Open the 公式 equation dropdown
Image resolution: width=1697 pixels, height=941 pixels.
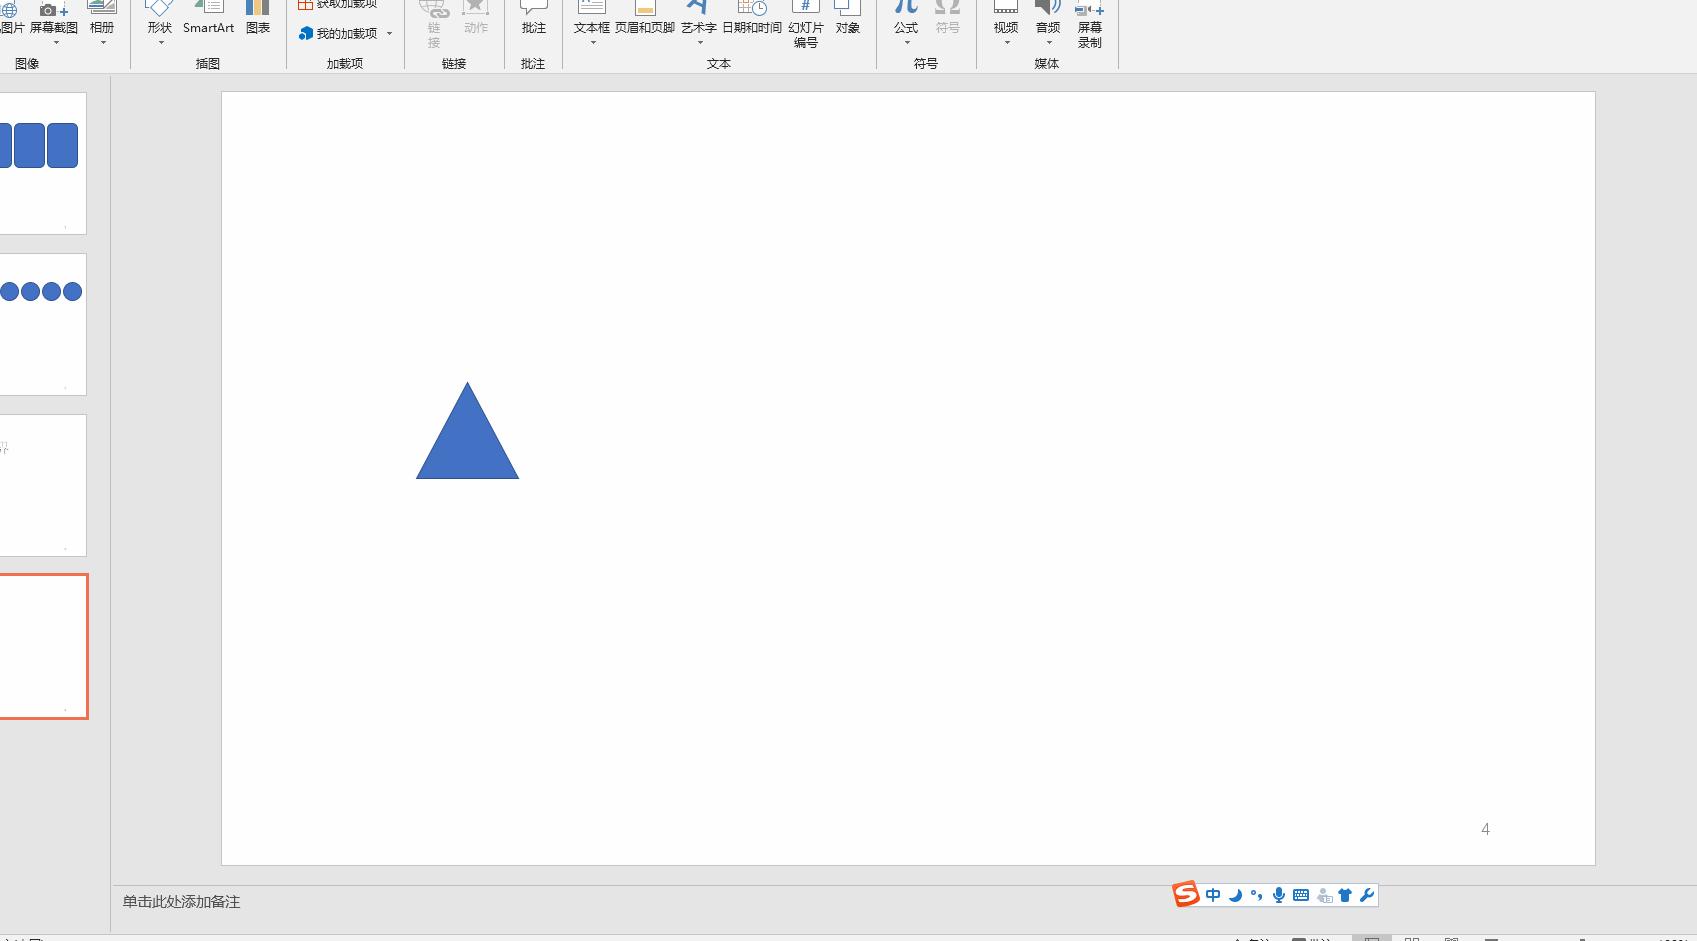click(906, 30)
